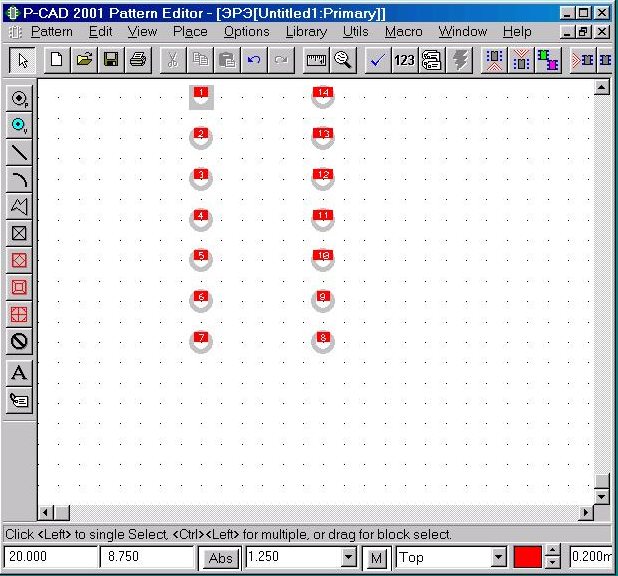618x576 pixels.
Task: Open the View menu
Action: (142, 32)
